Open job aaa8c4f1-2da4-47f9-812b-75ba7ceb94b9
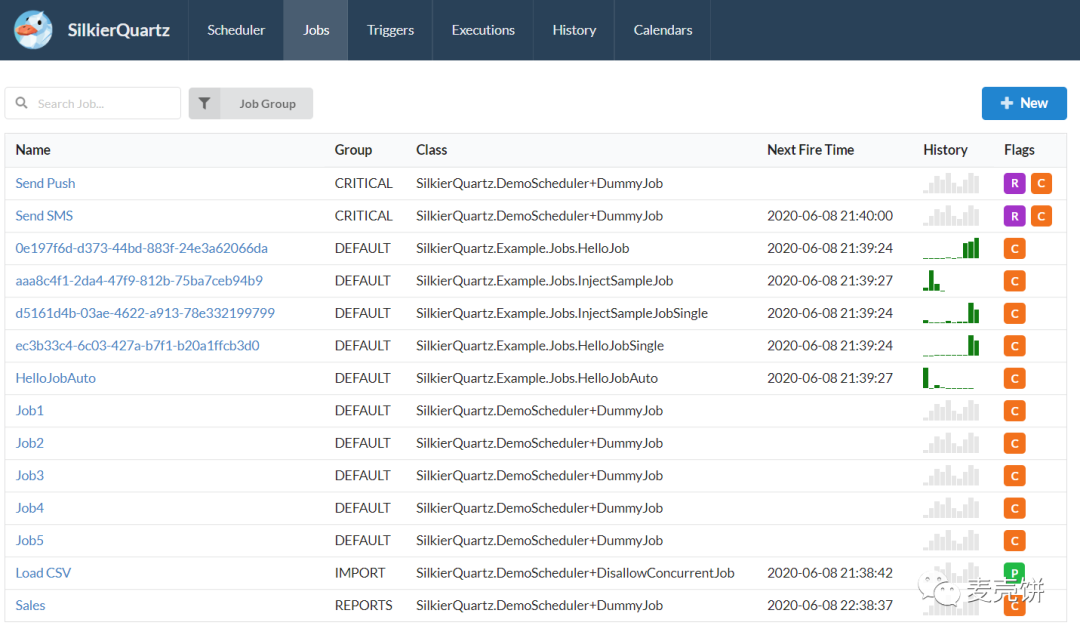Screen dimensions: 1080x638 click(x=139, y=280)
